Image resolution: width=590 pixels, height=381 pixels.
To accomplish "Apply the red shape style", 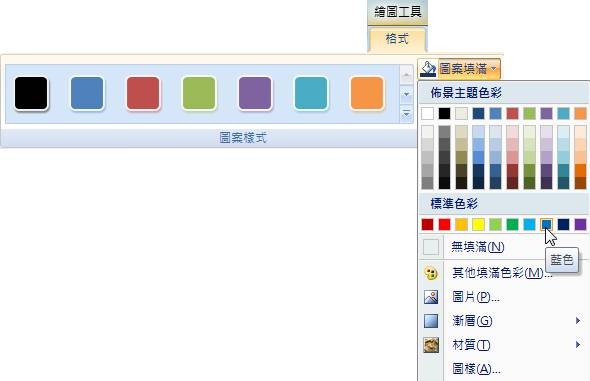I will pos(143,93).
